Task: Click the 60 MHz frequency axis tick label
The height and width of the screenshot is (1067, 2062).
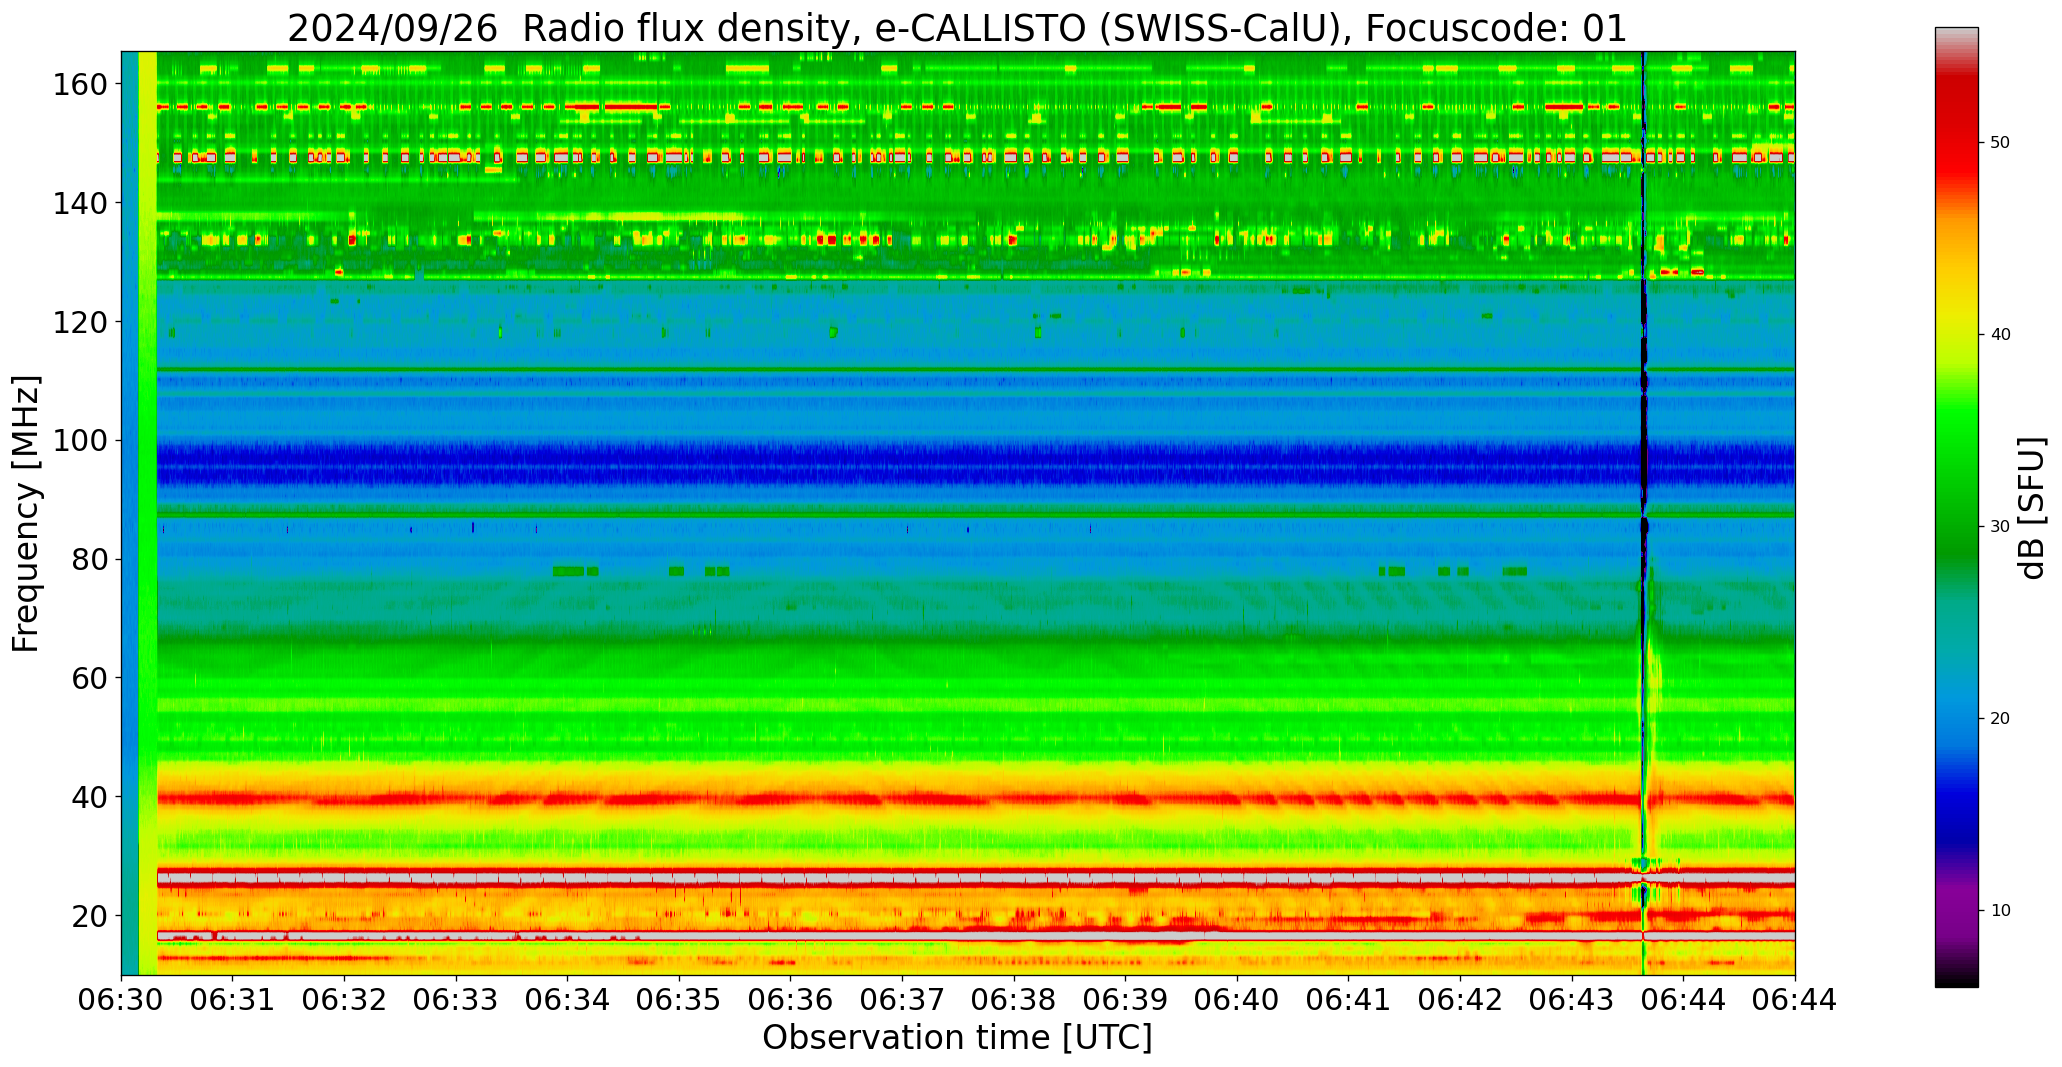Action: pyautogui.click(x=90, y=678)
